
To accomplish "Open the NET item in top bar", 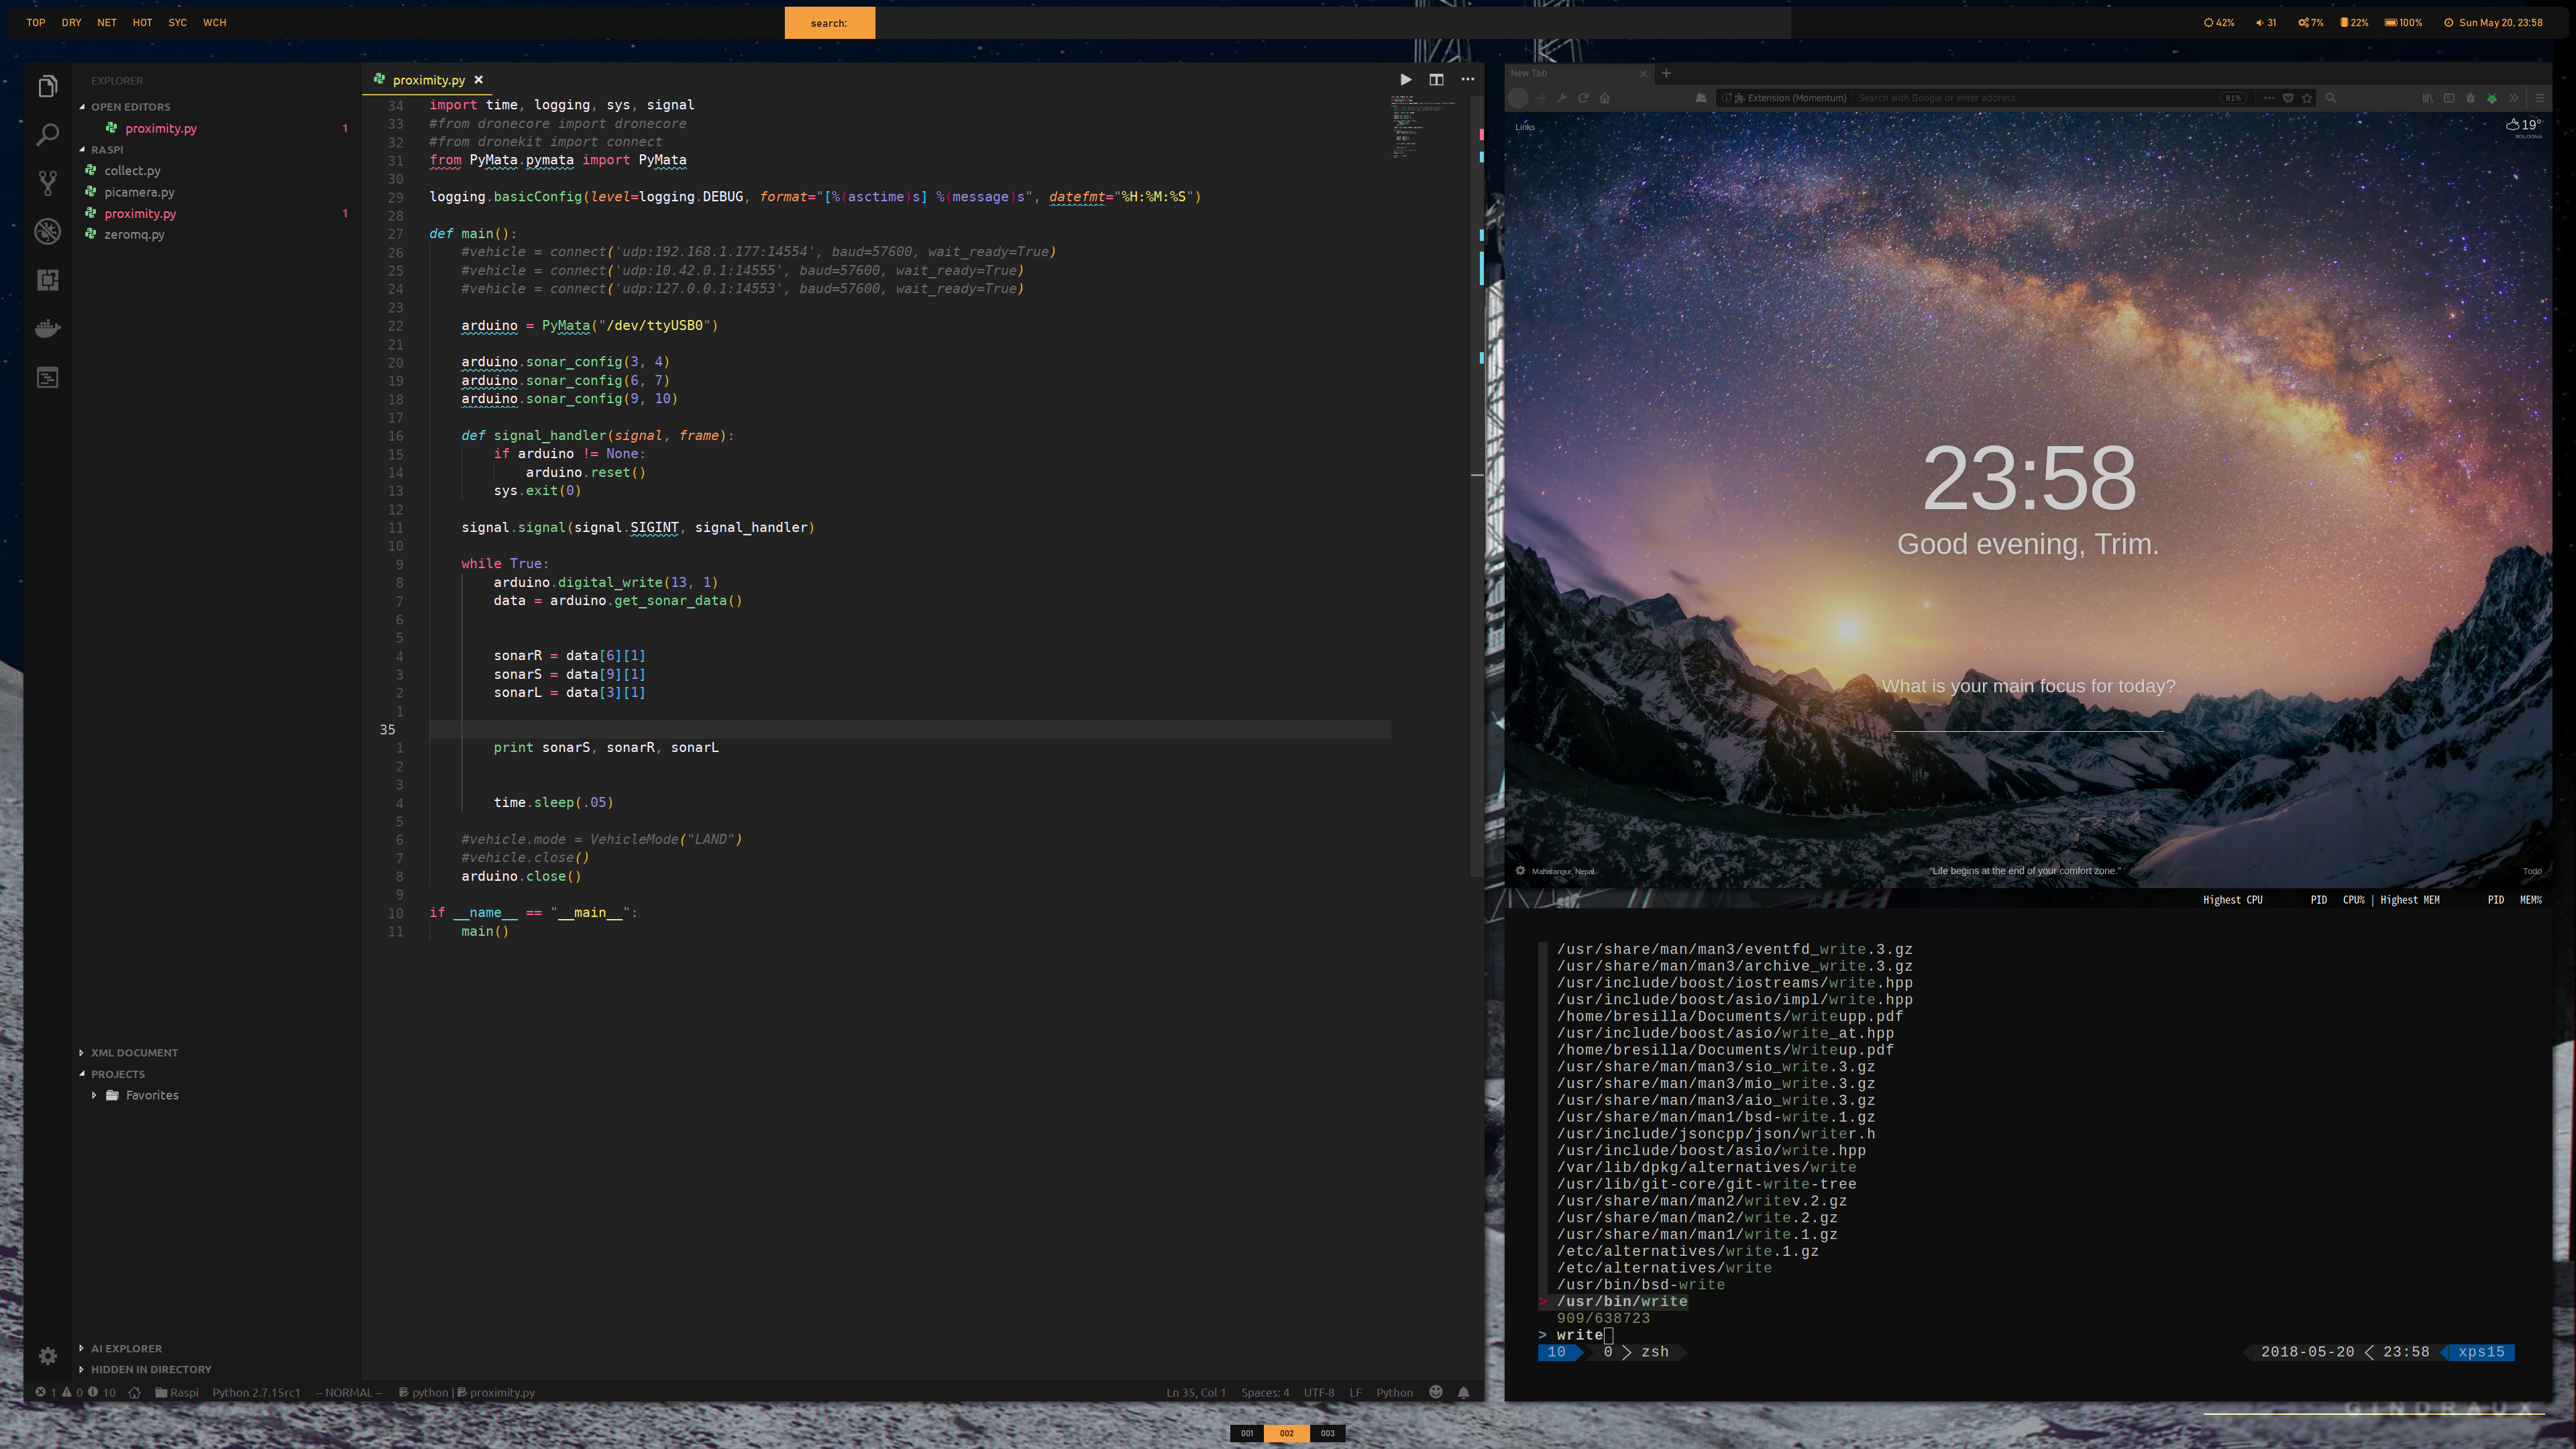I will 106,22.
